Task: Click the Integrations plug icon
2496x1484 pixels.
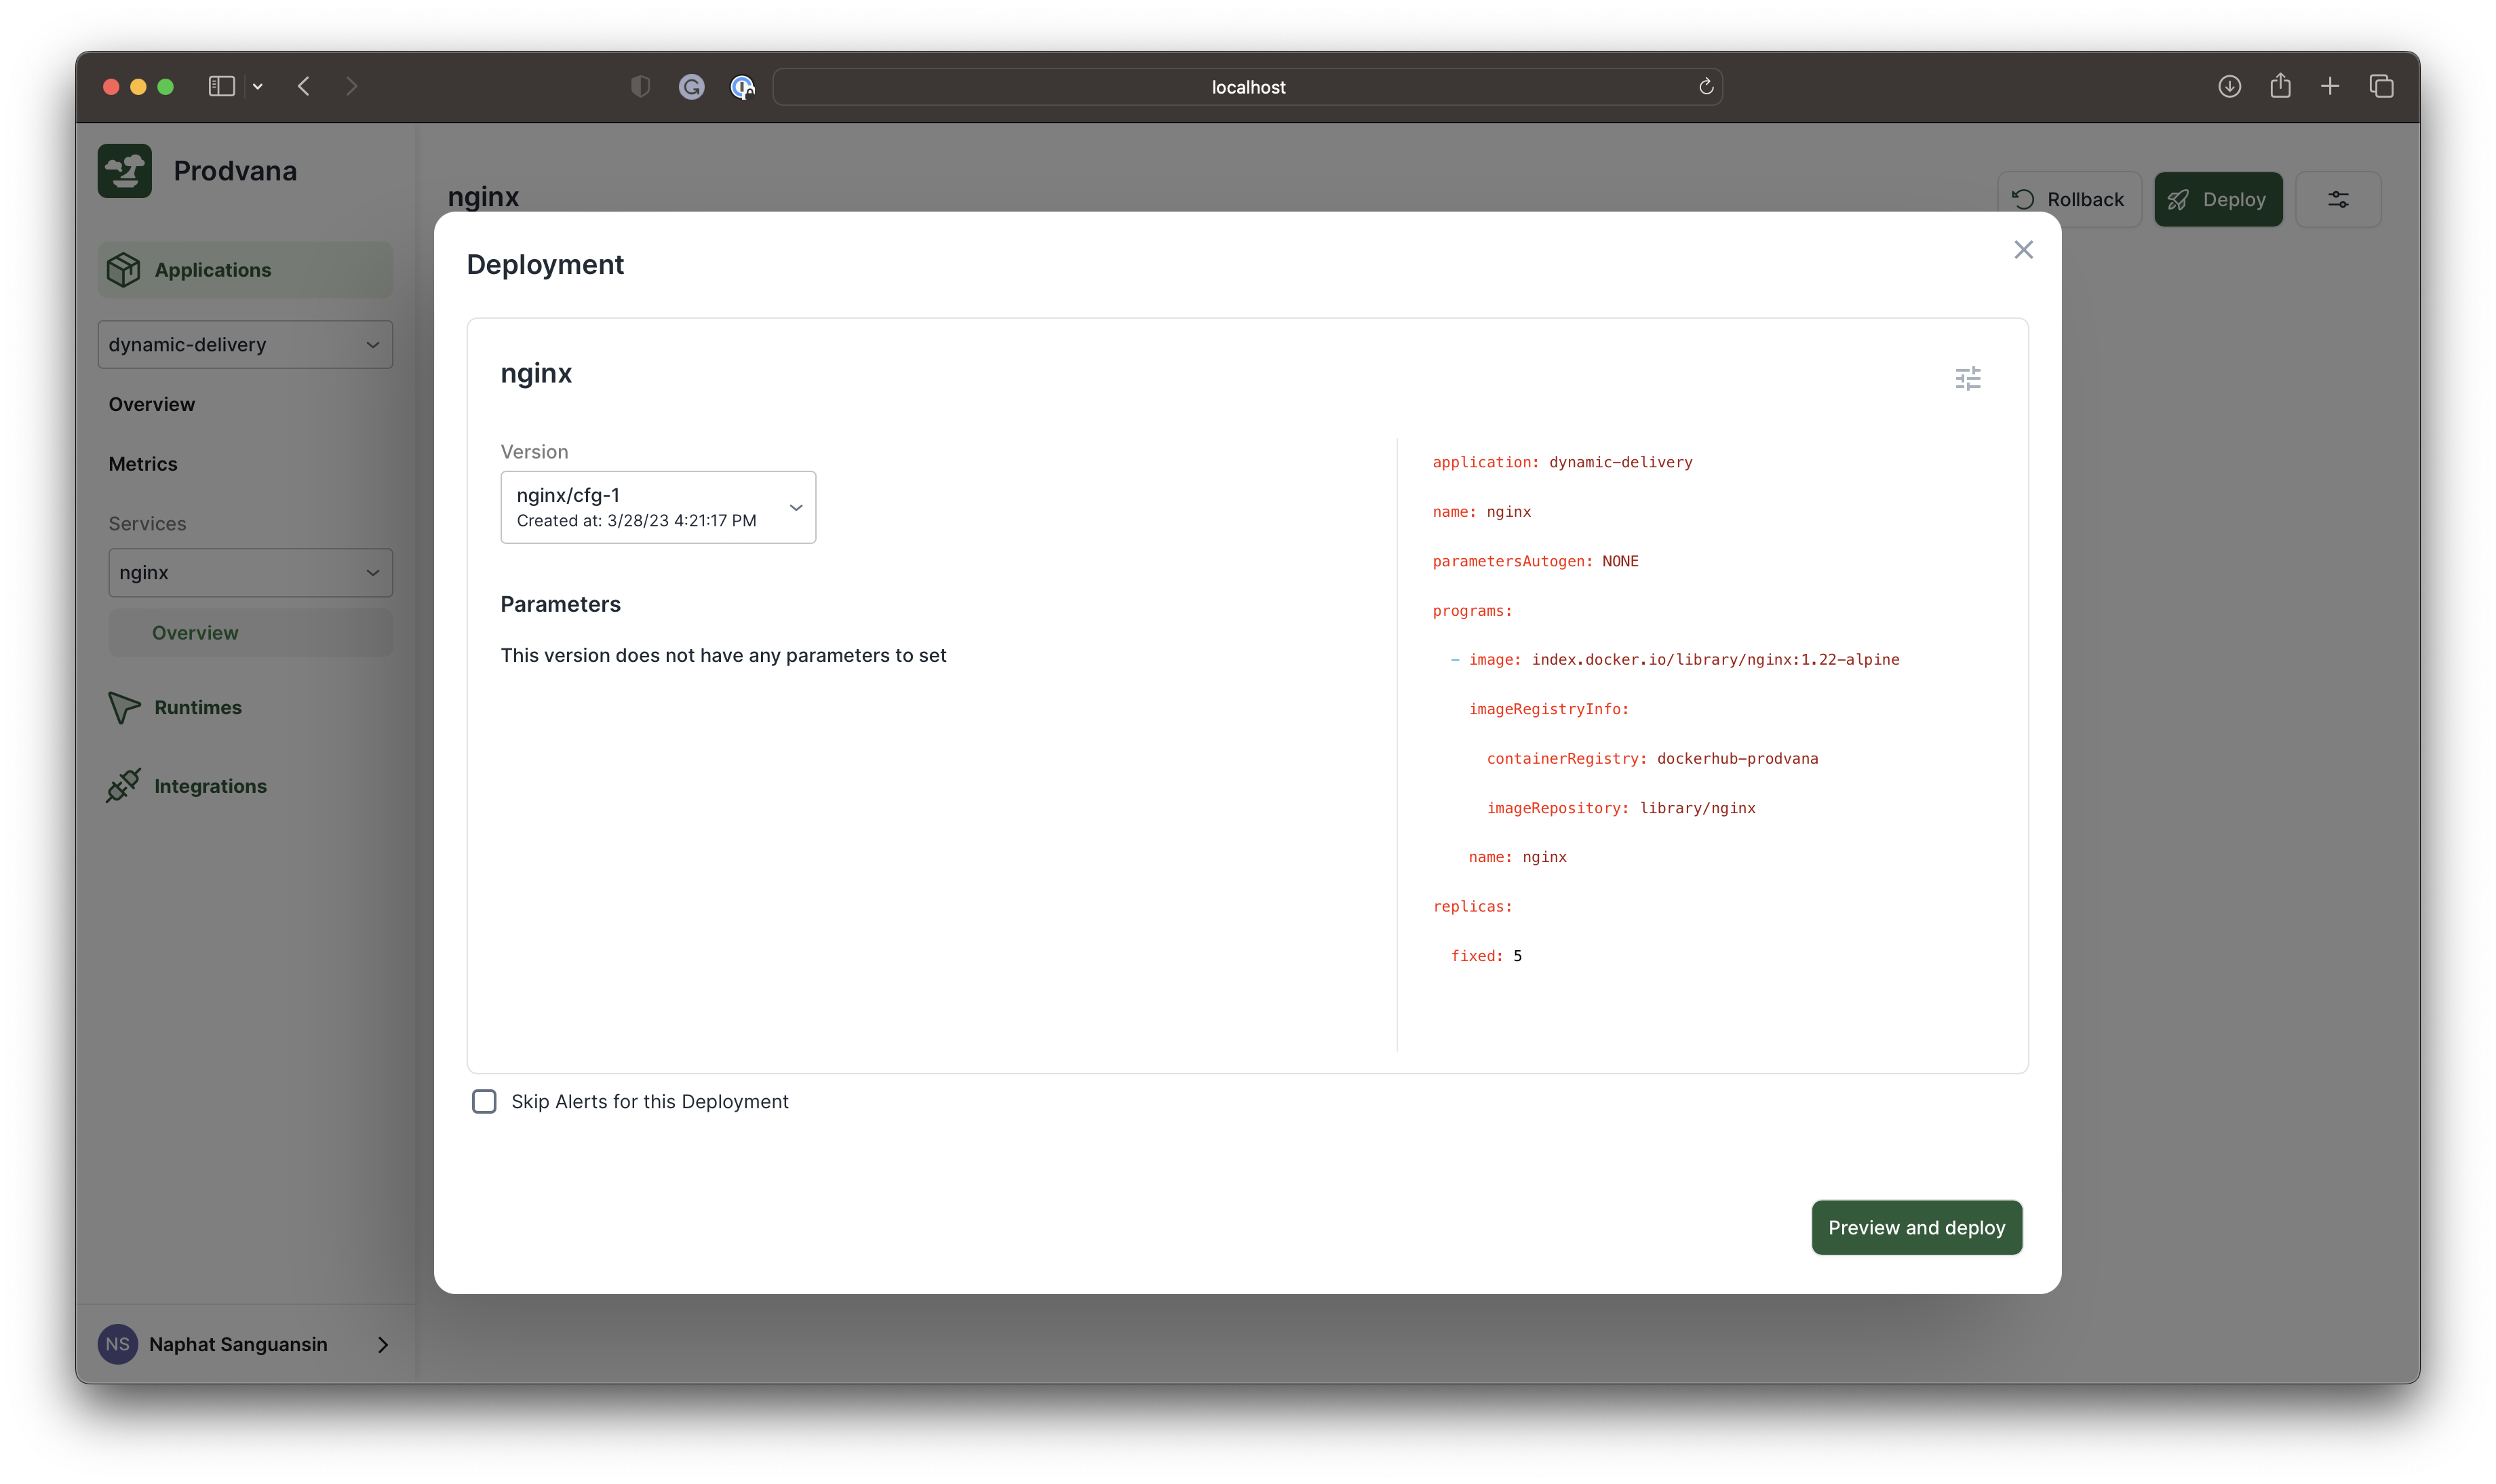Action: 123,786
